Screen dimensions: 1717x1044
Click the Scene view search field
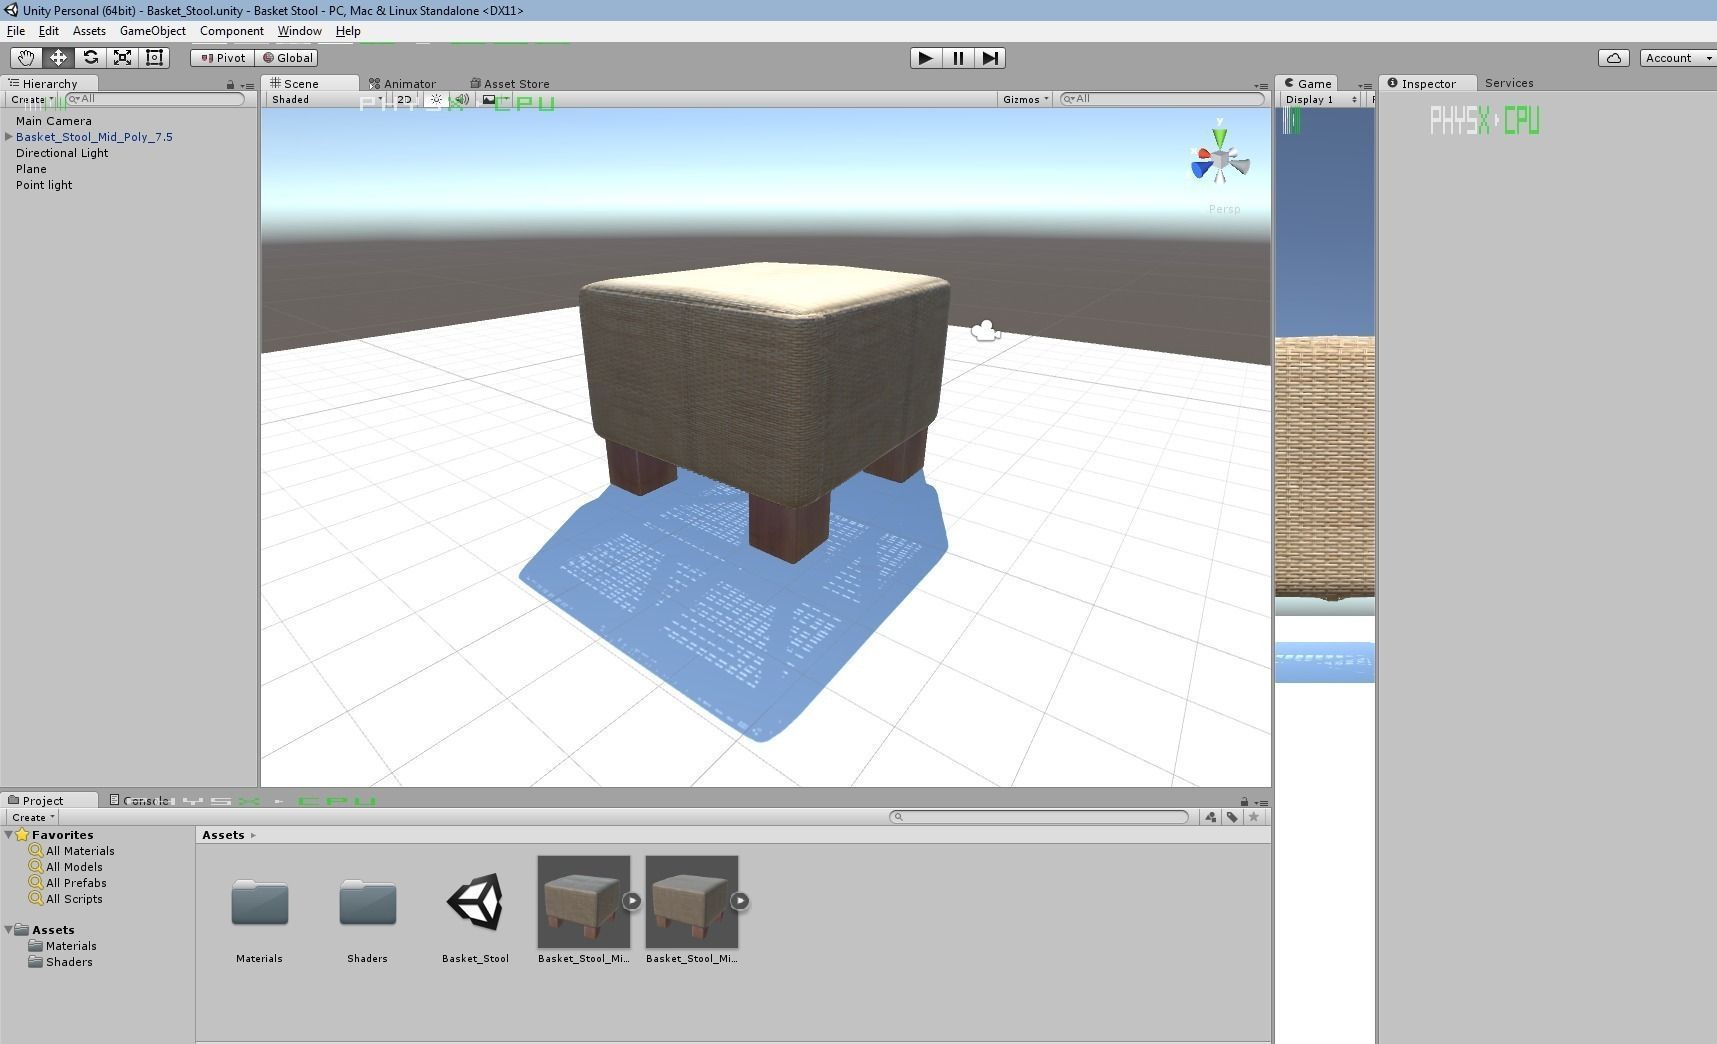tap(1162, 99)
